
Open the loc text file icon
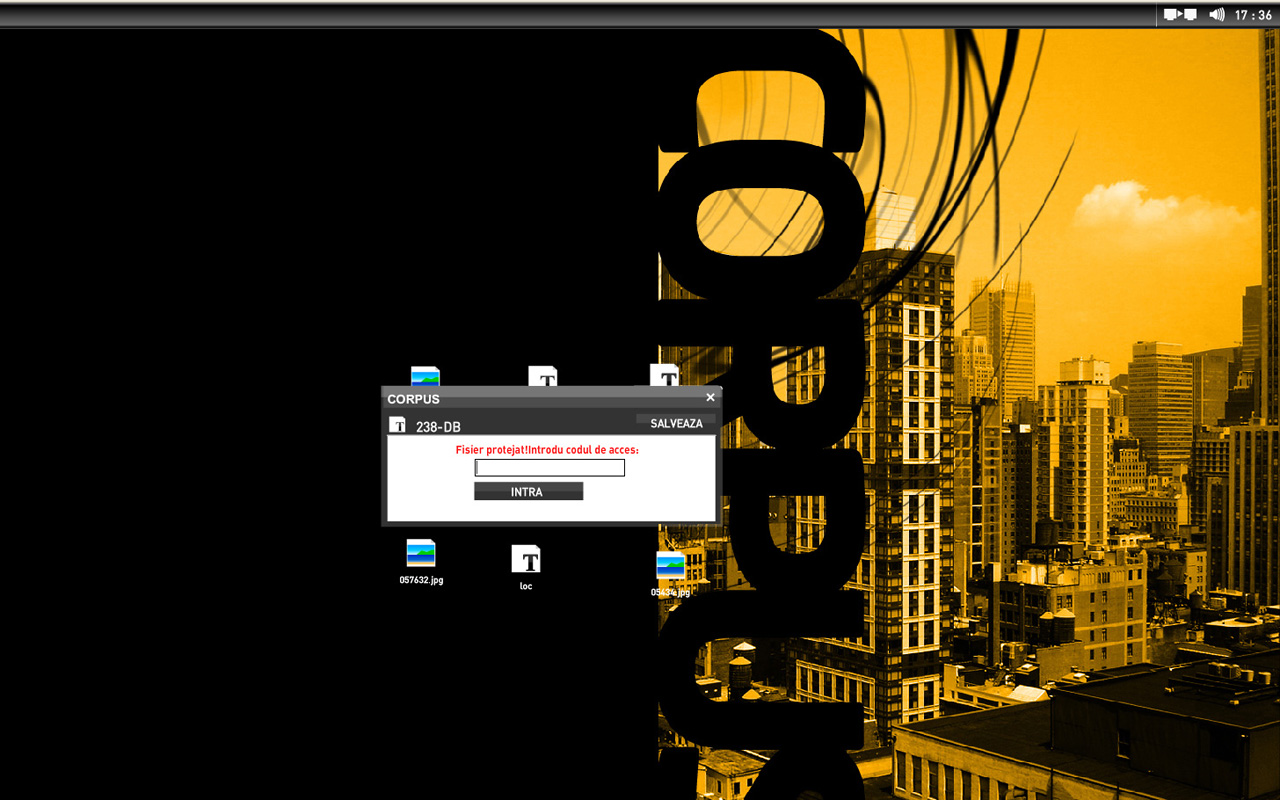526,559
